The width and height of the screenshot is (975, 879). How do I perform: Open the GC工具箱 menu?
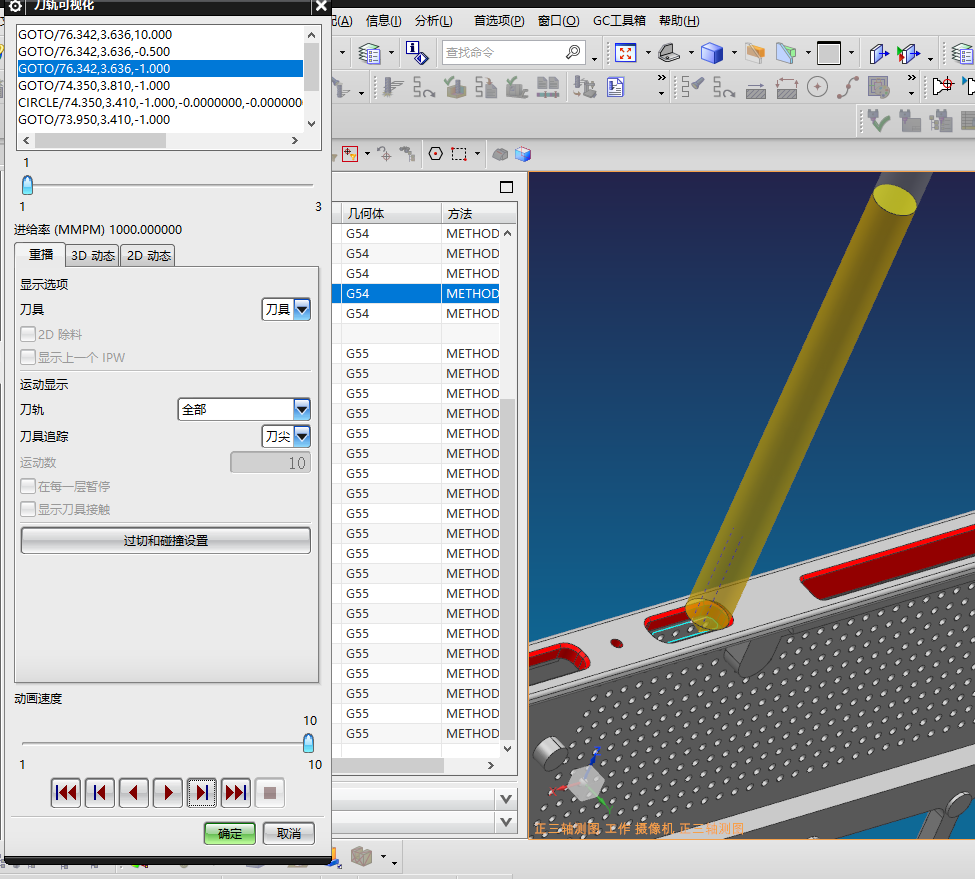coord(619,21)
